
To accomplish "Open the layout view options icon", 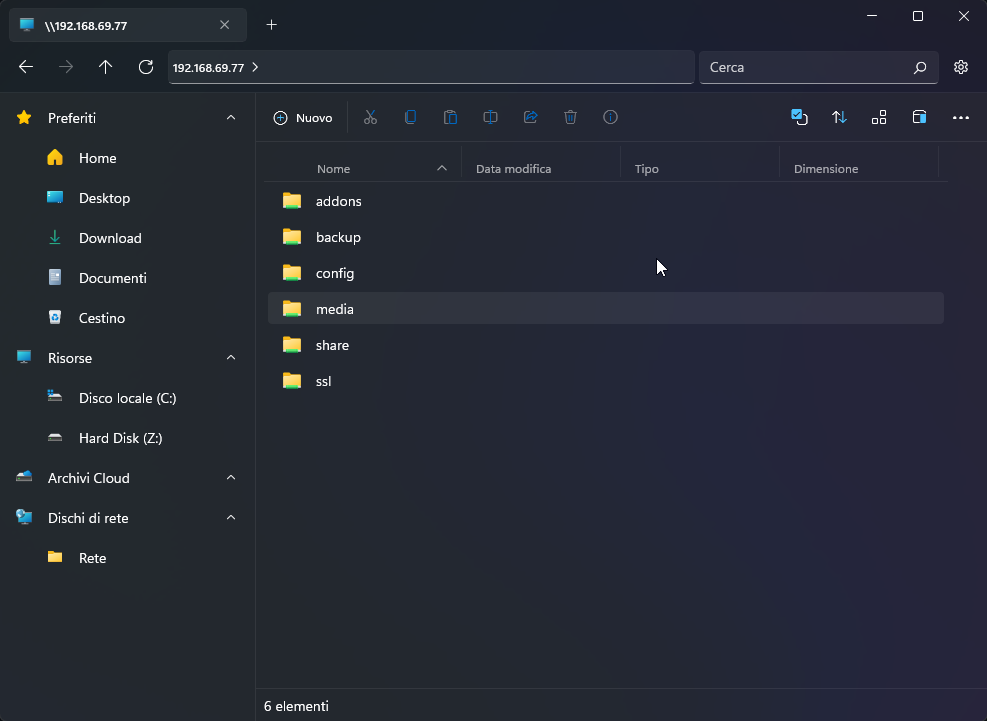I will [x=879, y=117].
